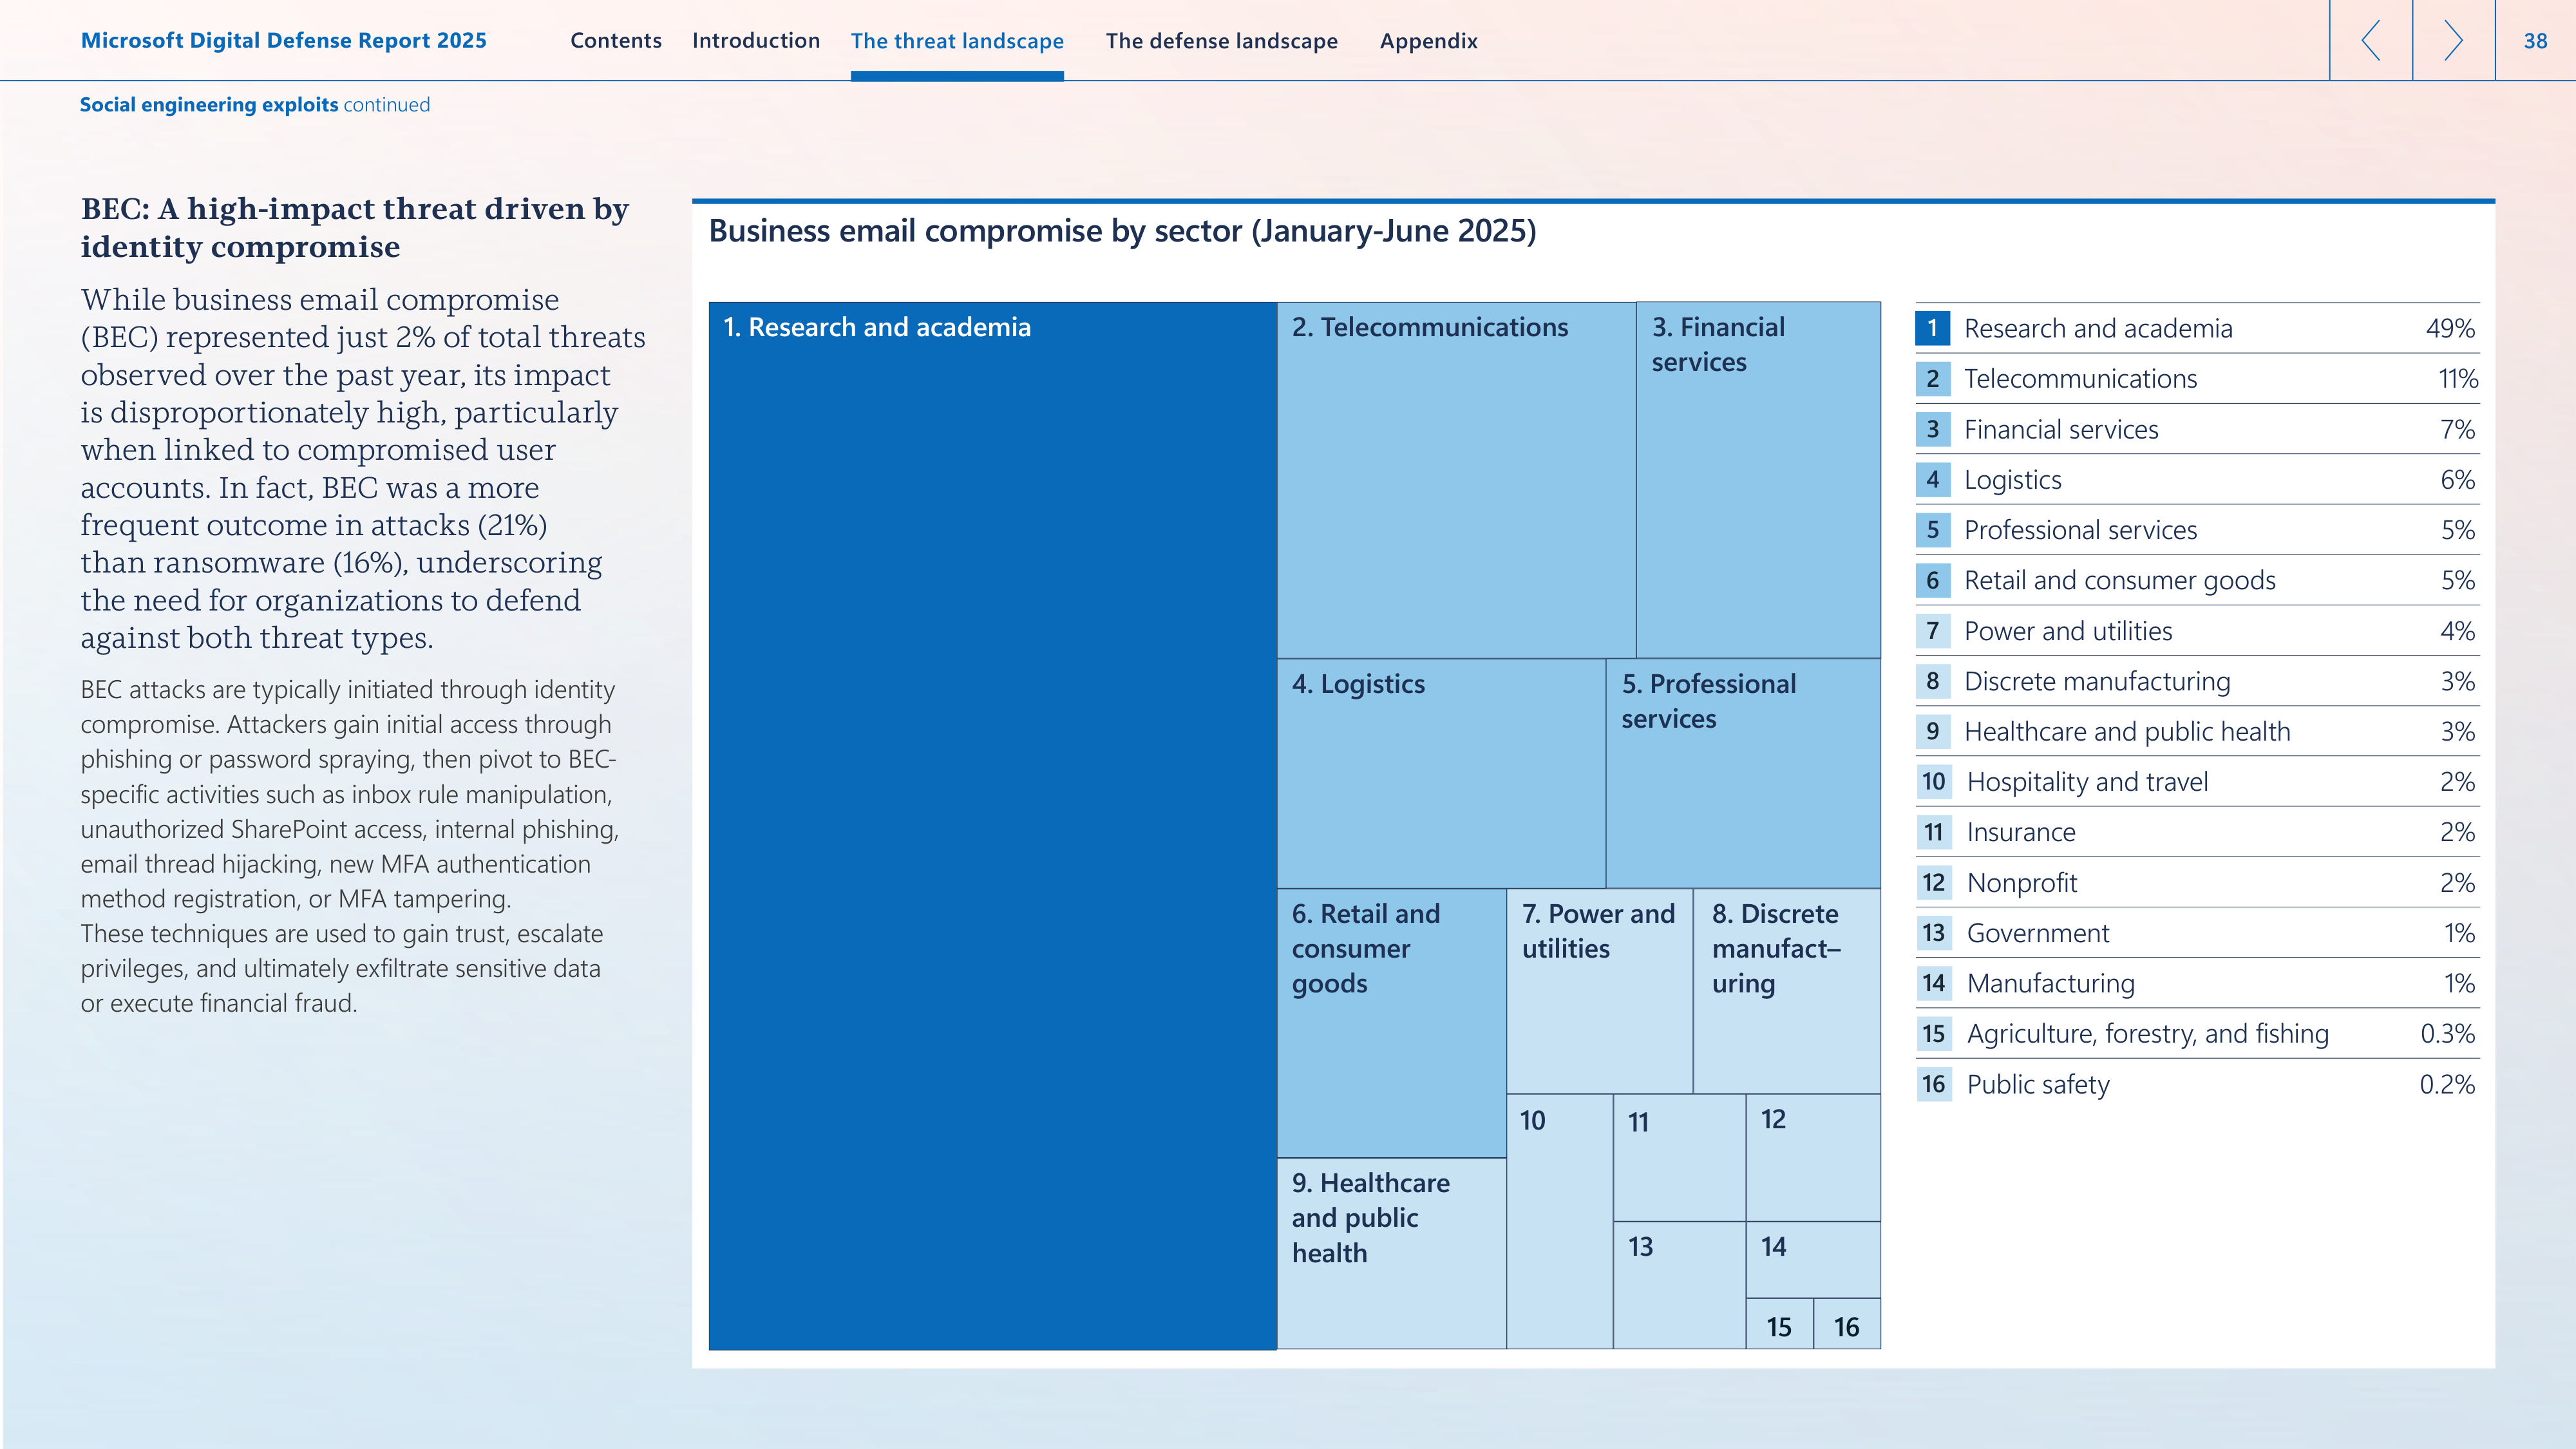This screenshot has width=2576, height=1449.
Task: Click the Discrete manufacturing treemap block
Action: point(1787,991)
